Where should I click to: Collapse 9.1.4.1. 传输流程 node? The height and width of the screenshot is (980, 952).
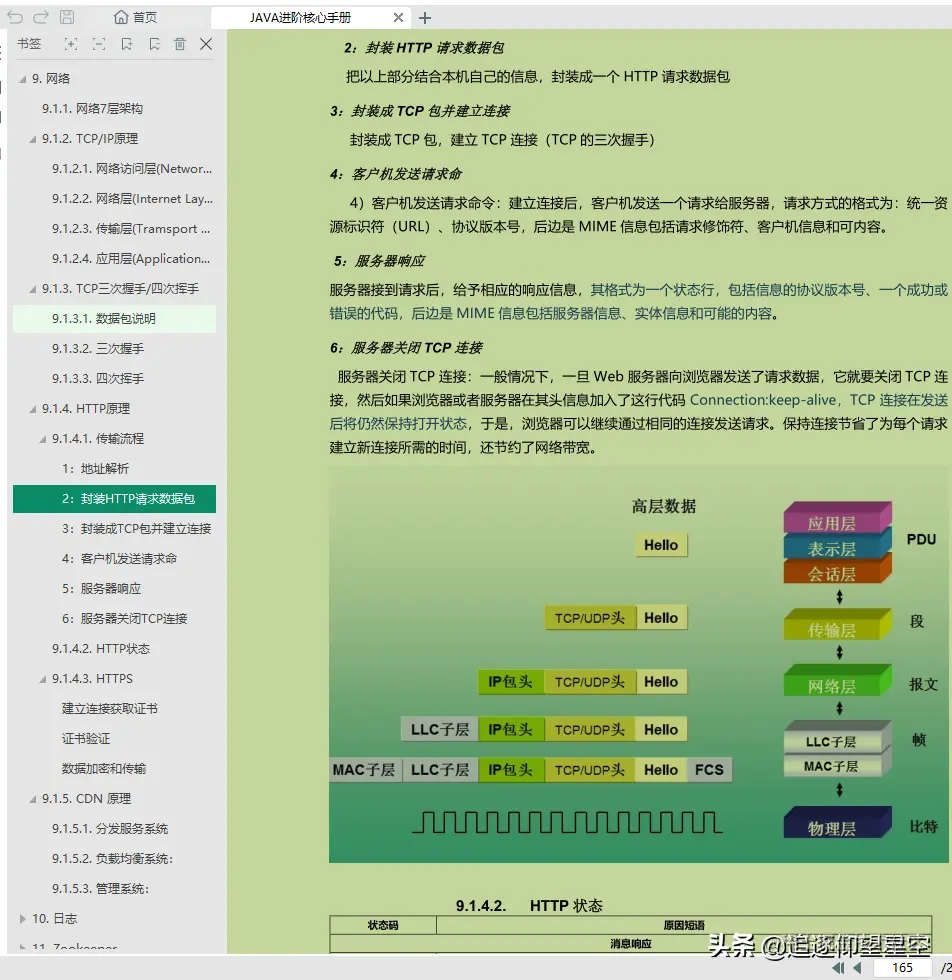coord(43,439)
